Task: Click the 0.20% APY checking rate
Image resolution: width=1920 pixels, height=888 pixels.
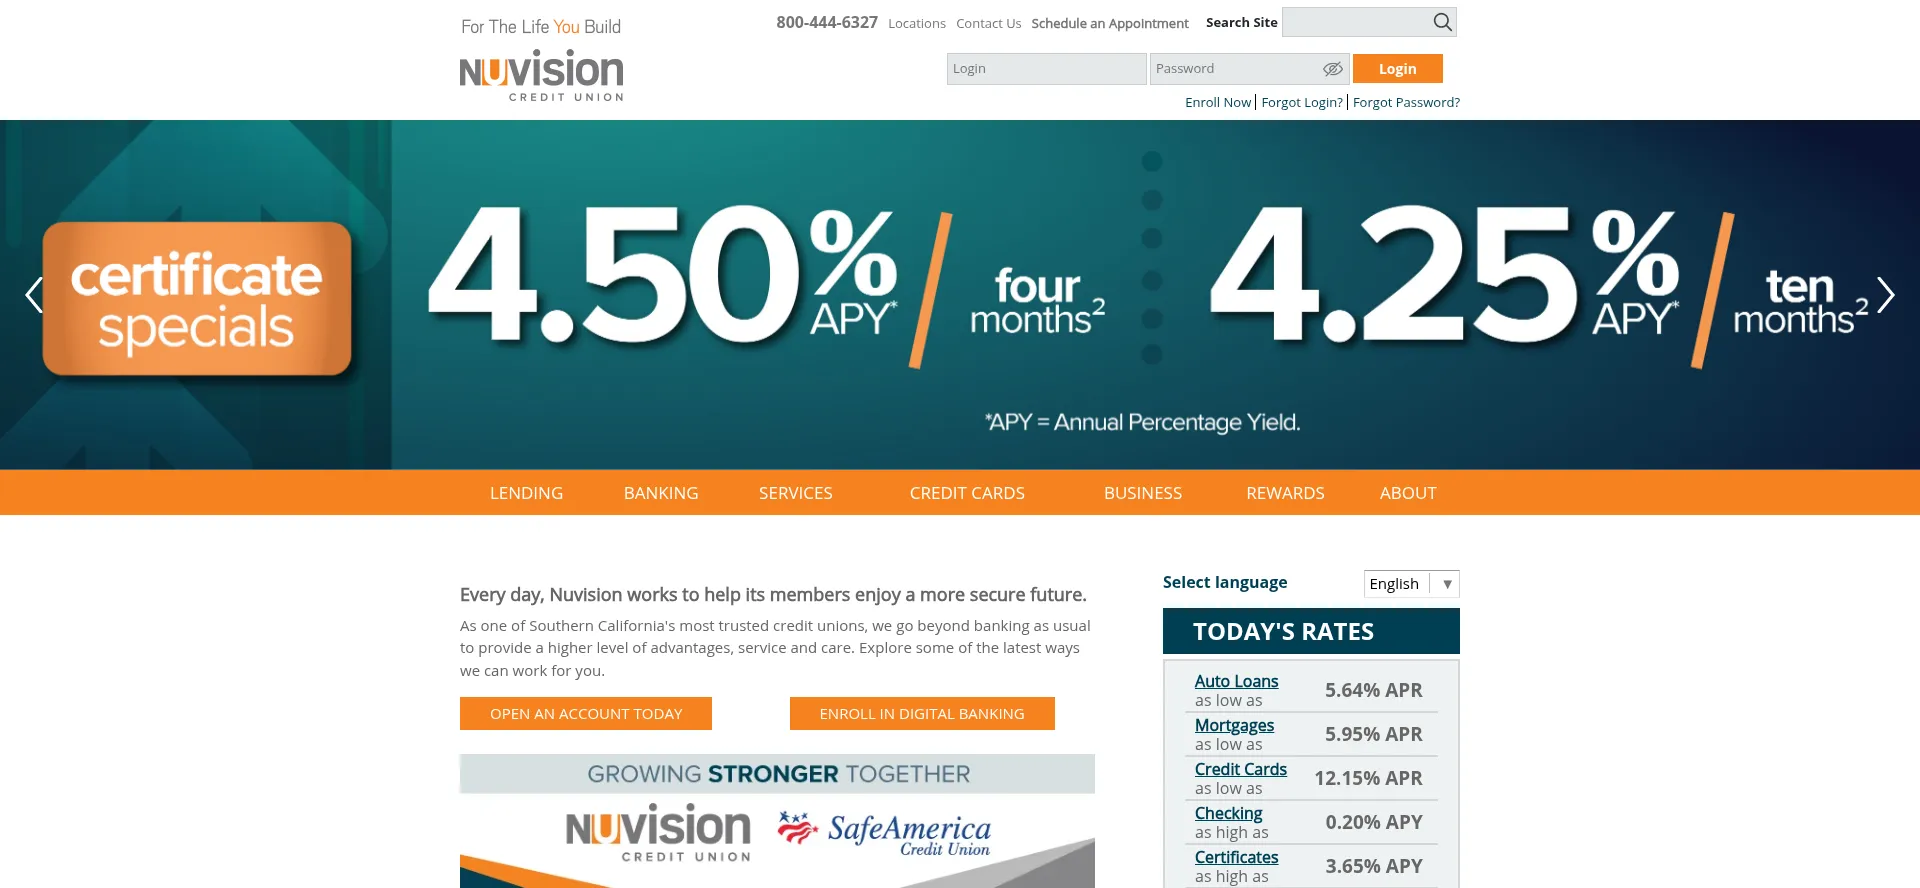Action: point(1374,822)
